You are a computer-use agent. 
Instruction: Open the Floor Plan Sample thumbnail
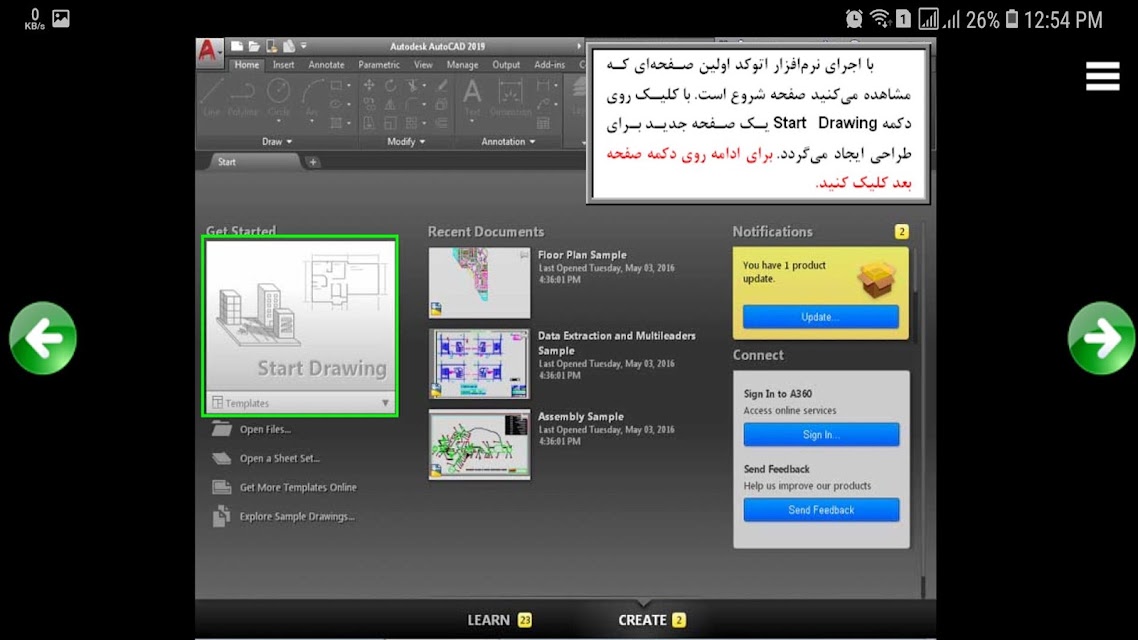479,283
